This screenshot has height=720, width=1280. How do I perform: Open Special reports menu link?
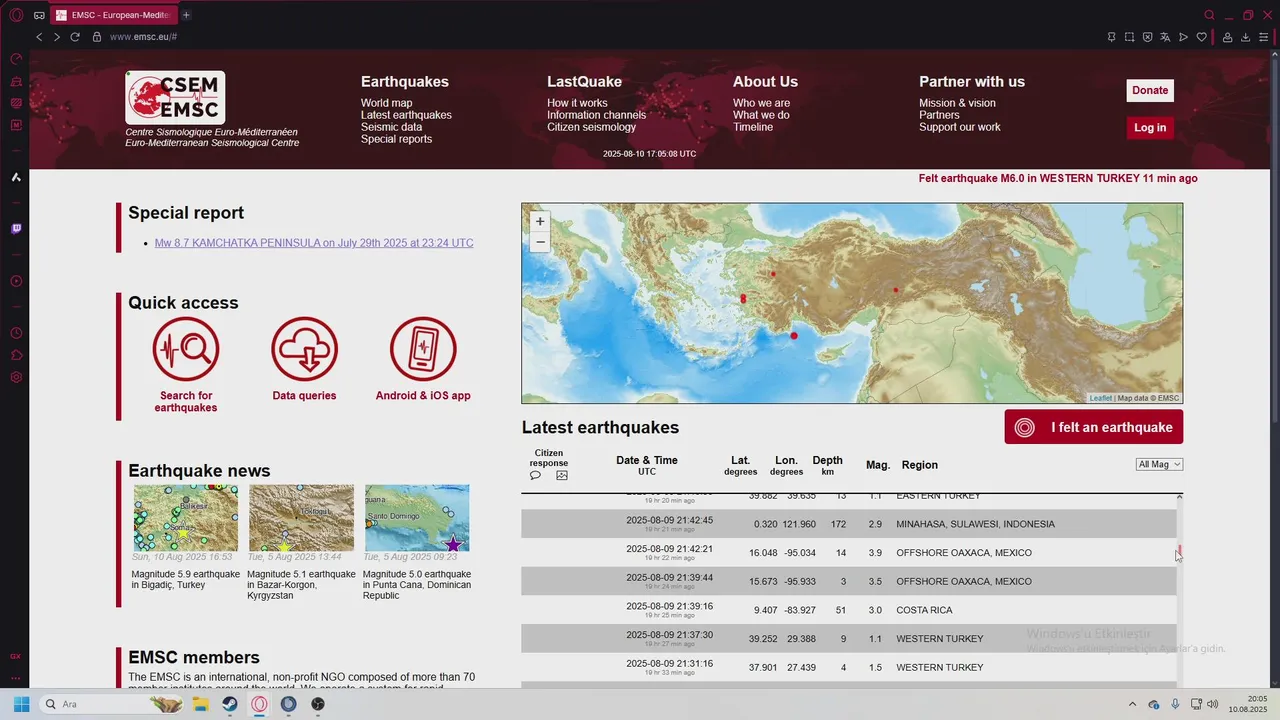[x=396, y=139]
